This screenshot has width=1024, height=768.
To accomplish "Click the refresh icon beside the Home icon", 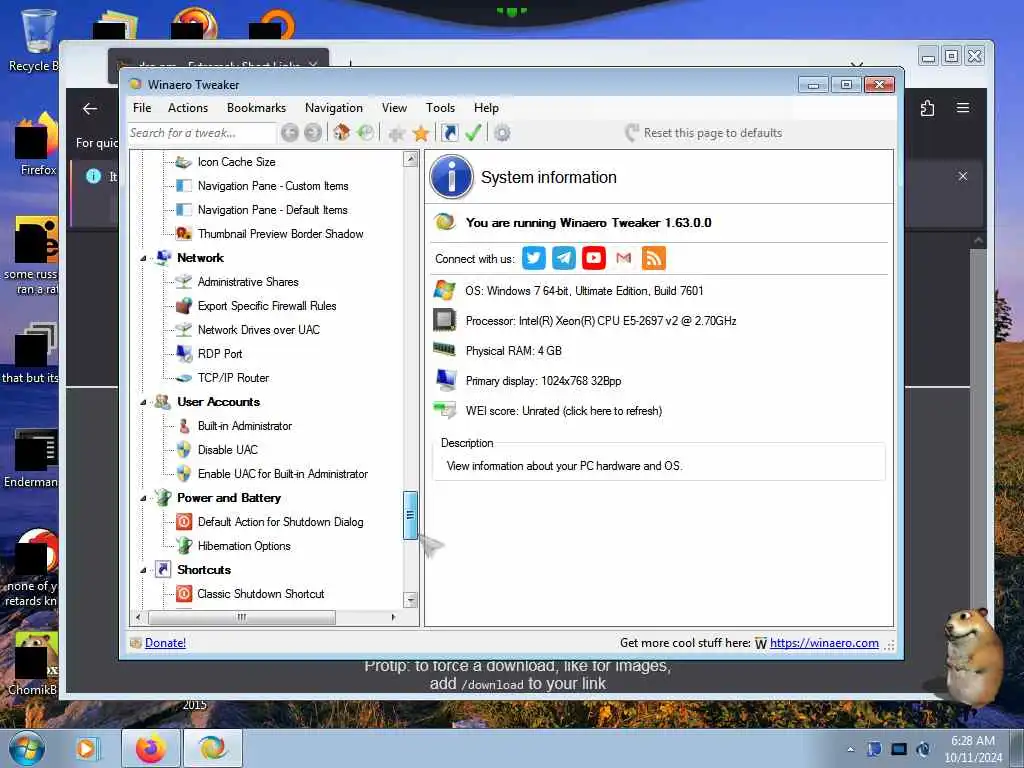I will point(366,133).
